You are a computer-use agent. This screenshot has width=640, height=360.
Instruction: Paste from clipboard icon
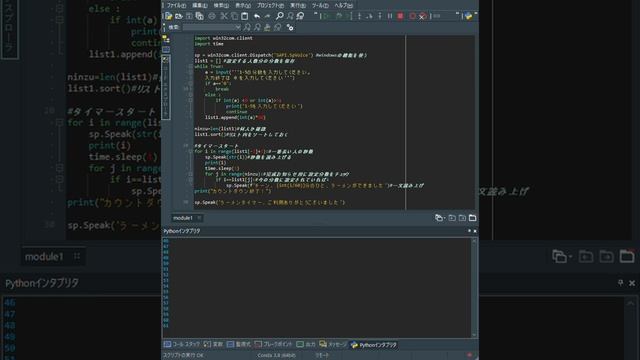[x=244, y=16]
